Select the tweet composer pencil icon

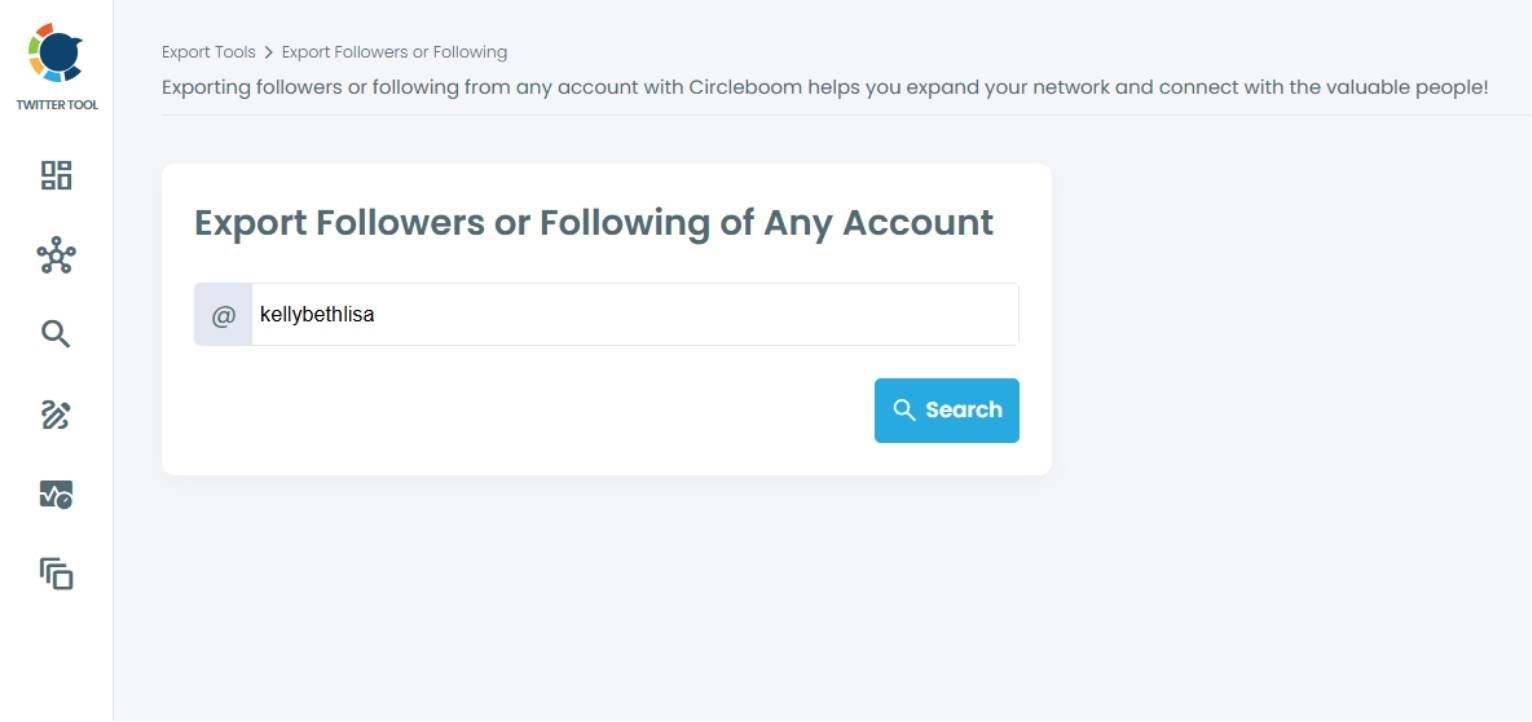(56, 414)
